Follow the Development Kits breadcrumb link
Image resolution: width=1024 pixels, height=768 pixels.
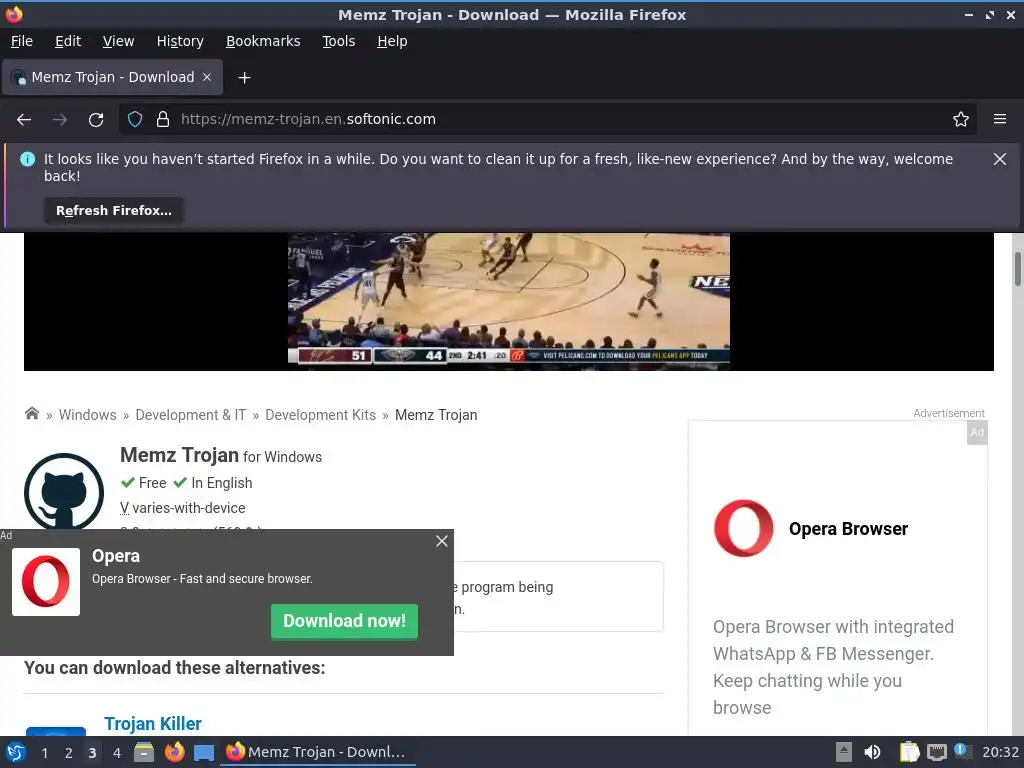tap(321, 415)
